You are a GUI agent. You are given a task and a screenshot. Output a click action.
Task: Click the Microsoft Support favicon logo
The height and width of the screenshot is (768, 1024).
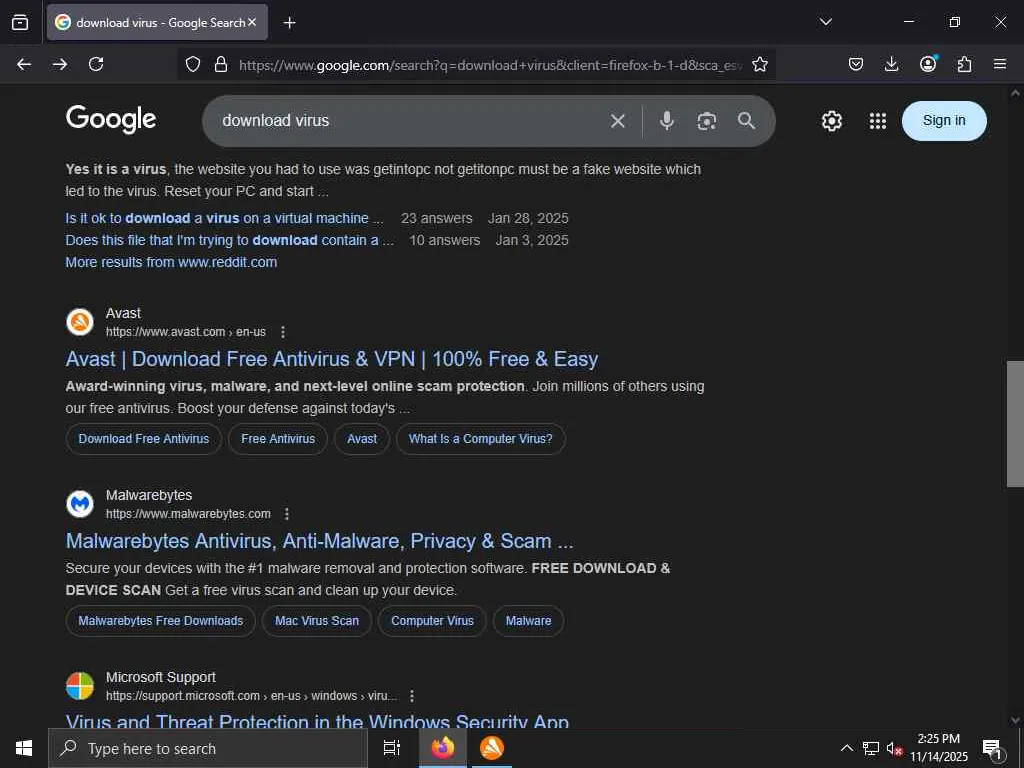[x=80, y=686]
